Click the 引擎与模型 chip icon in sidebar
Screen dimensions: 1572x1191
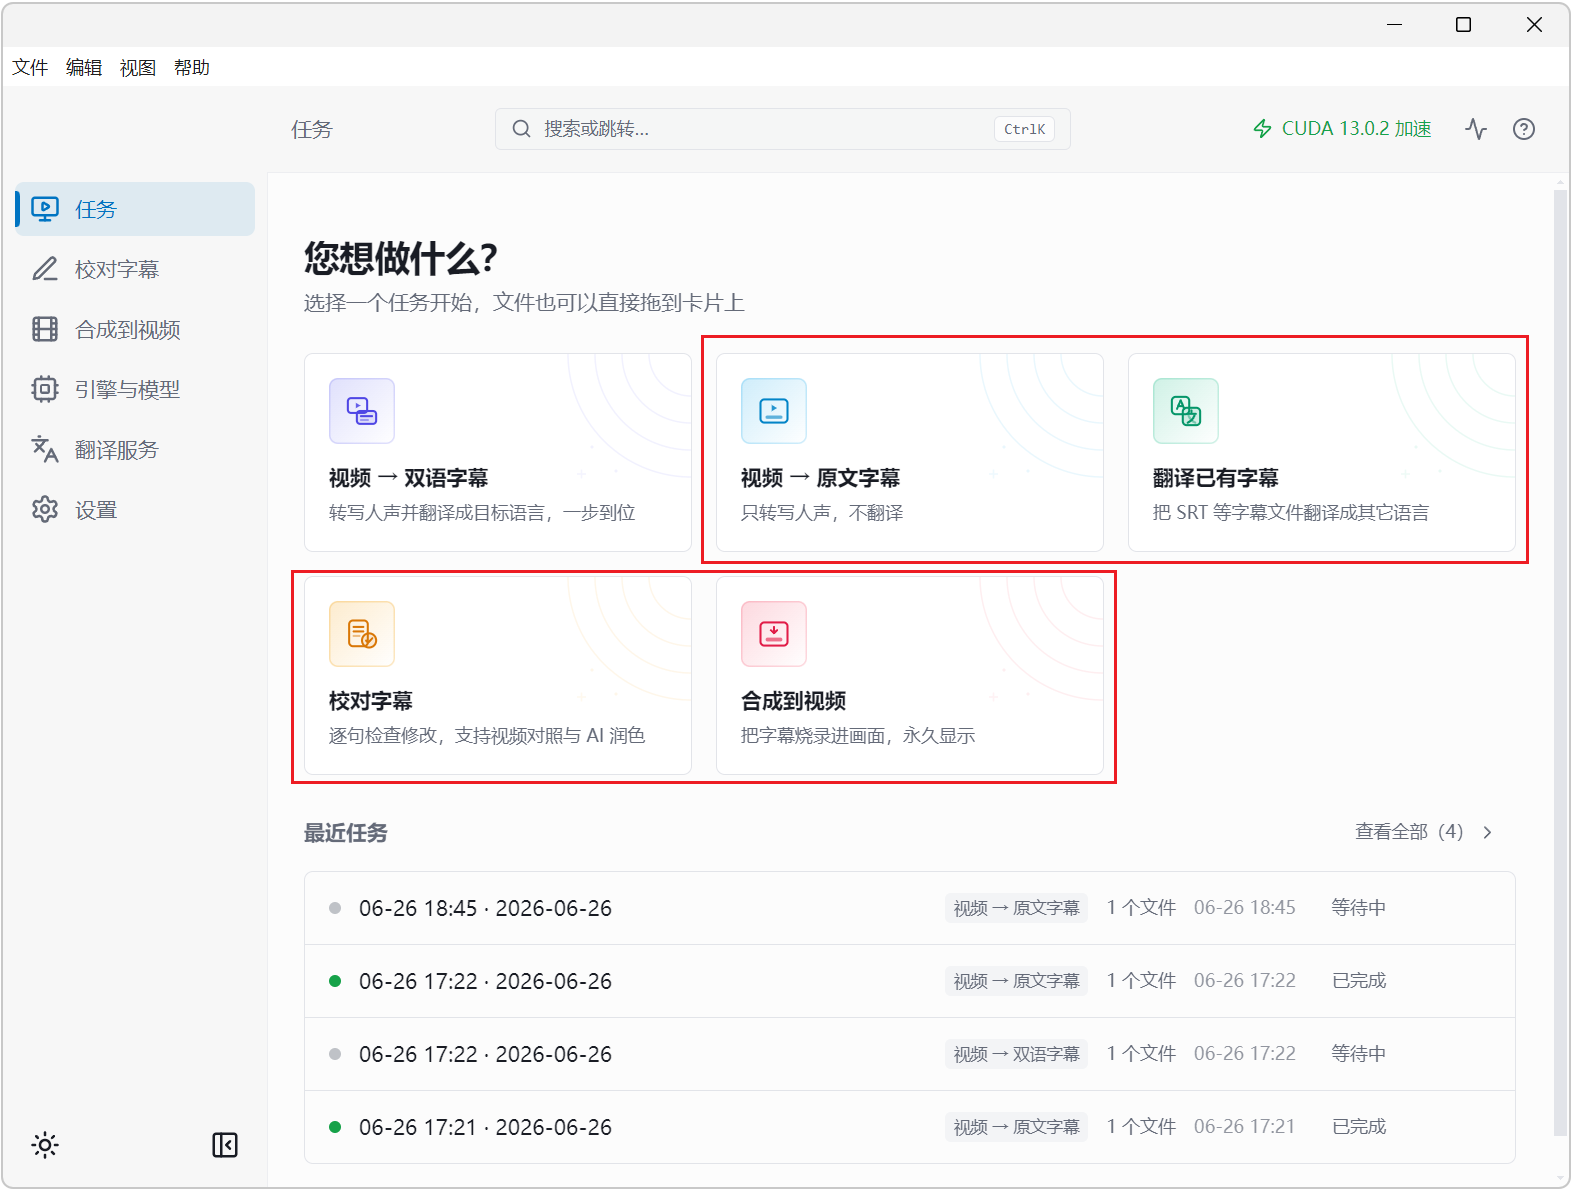[x=45, y=389]
